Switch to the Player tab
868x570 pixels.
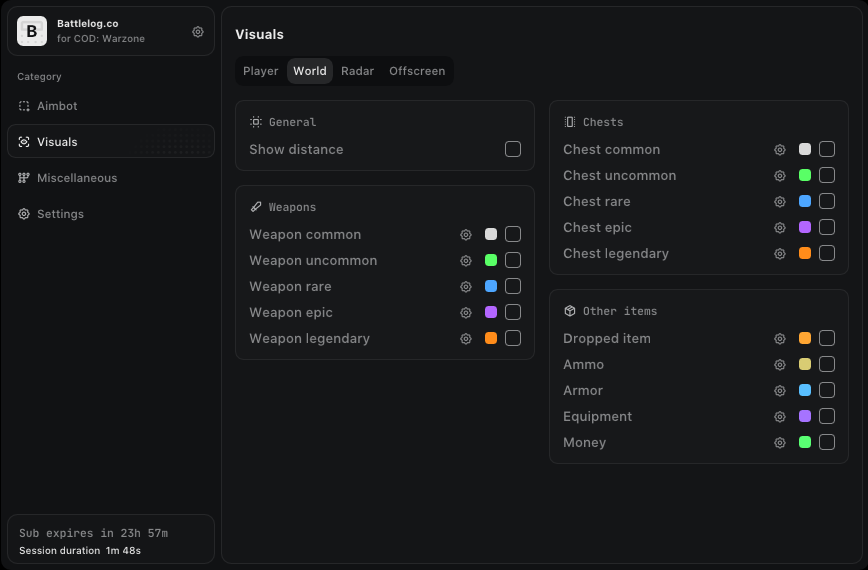click(261, 71)
